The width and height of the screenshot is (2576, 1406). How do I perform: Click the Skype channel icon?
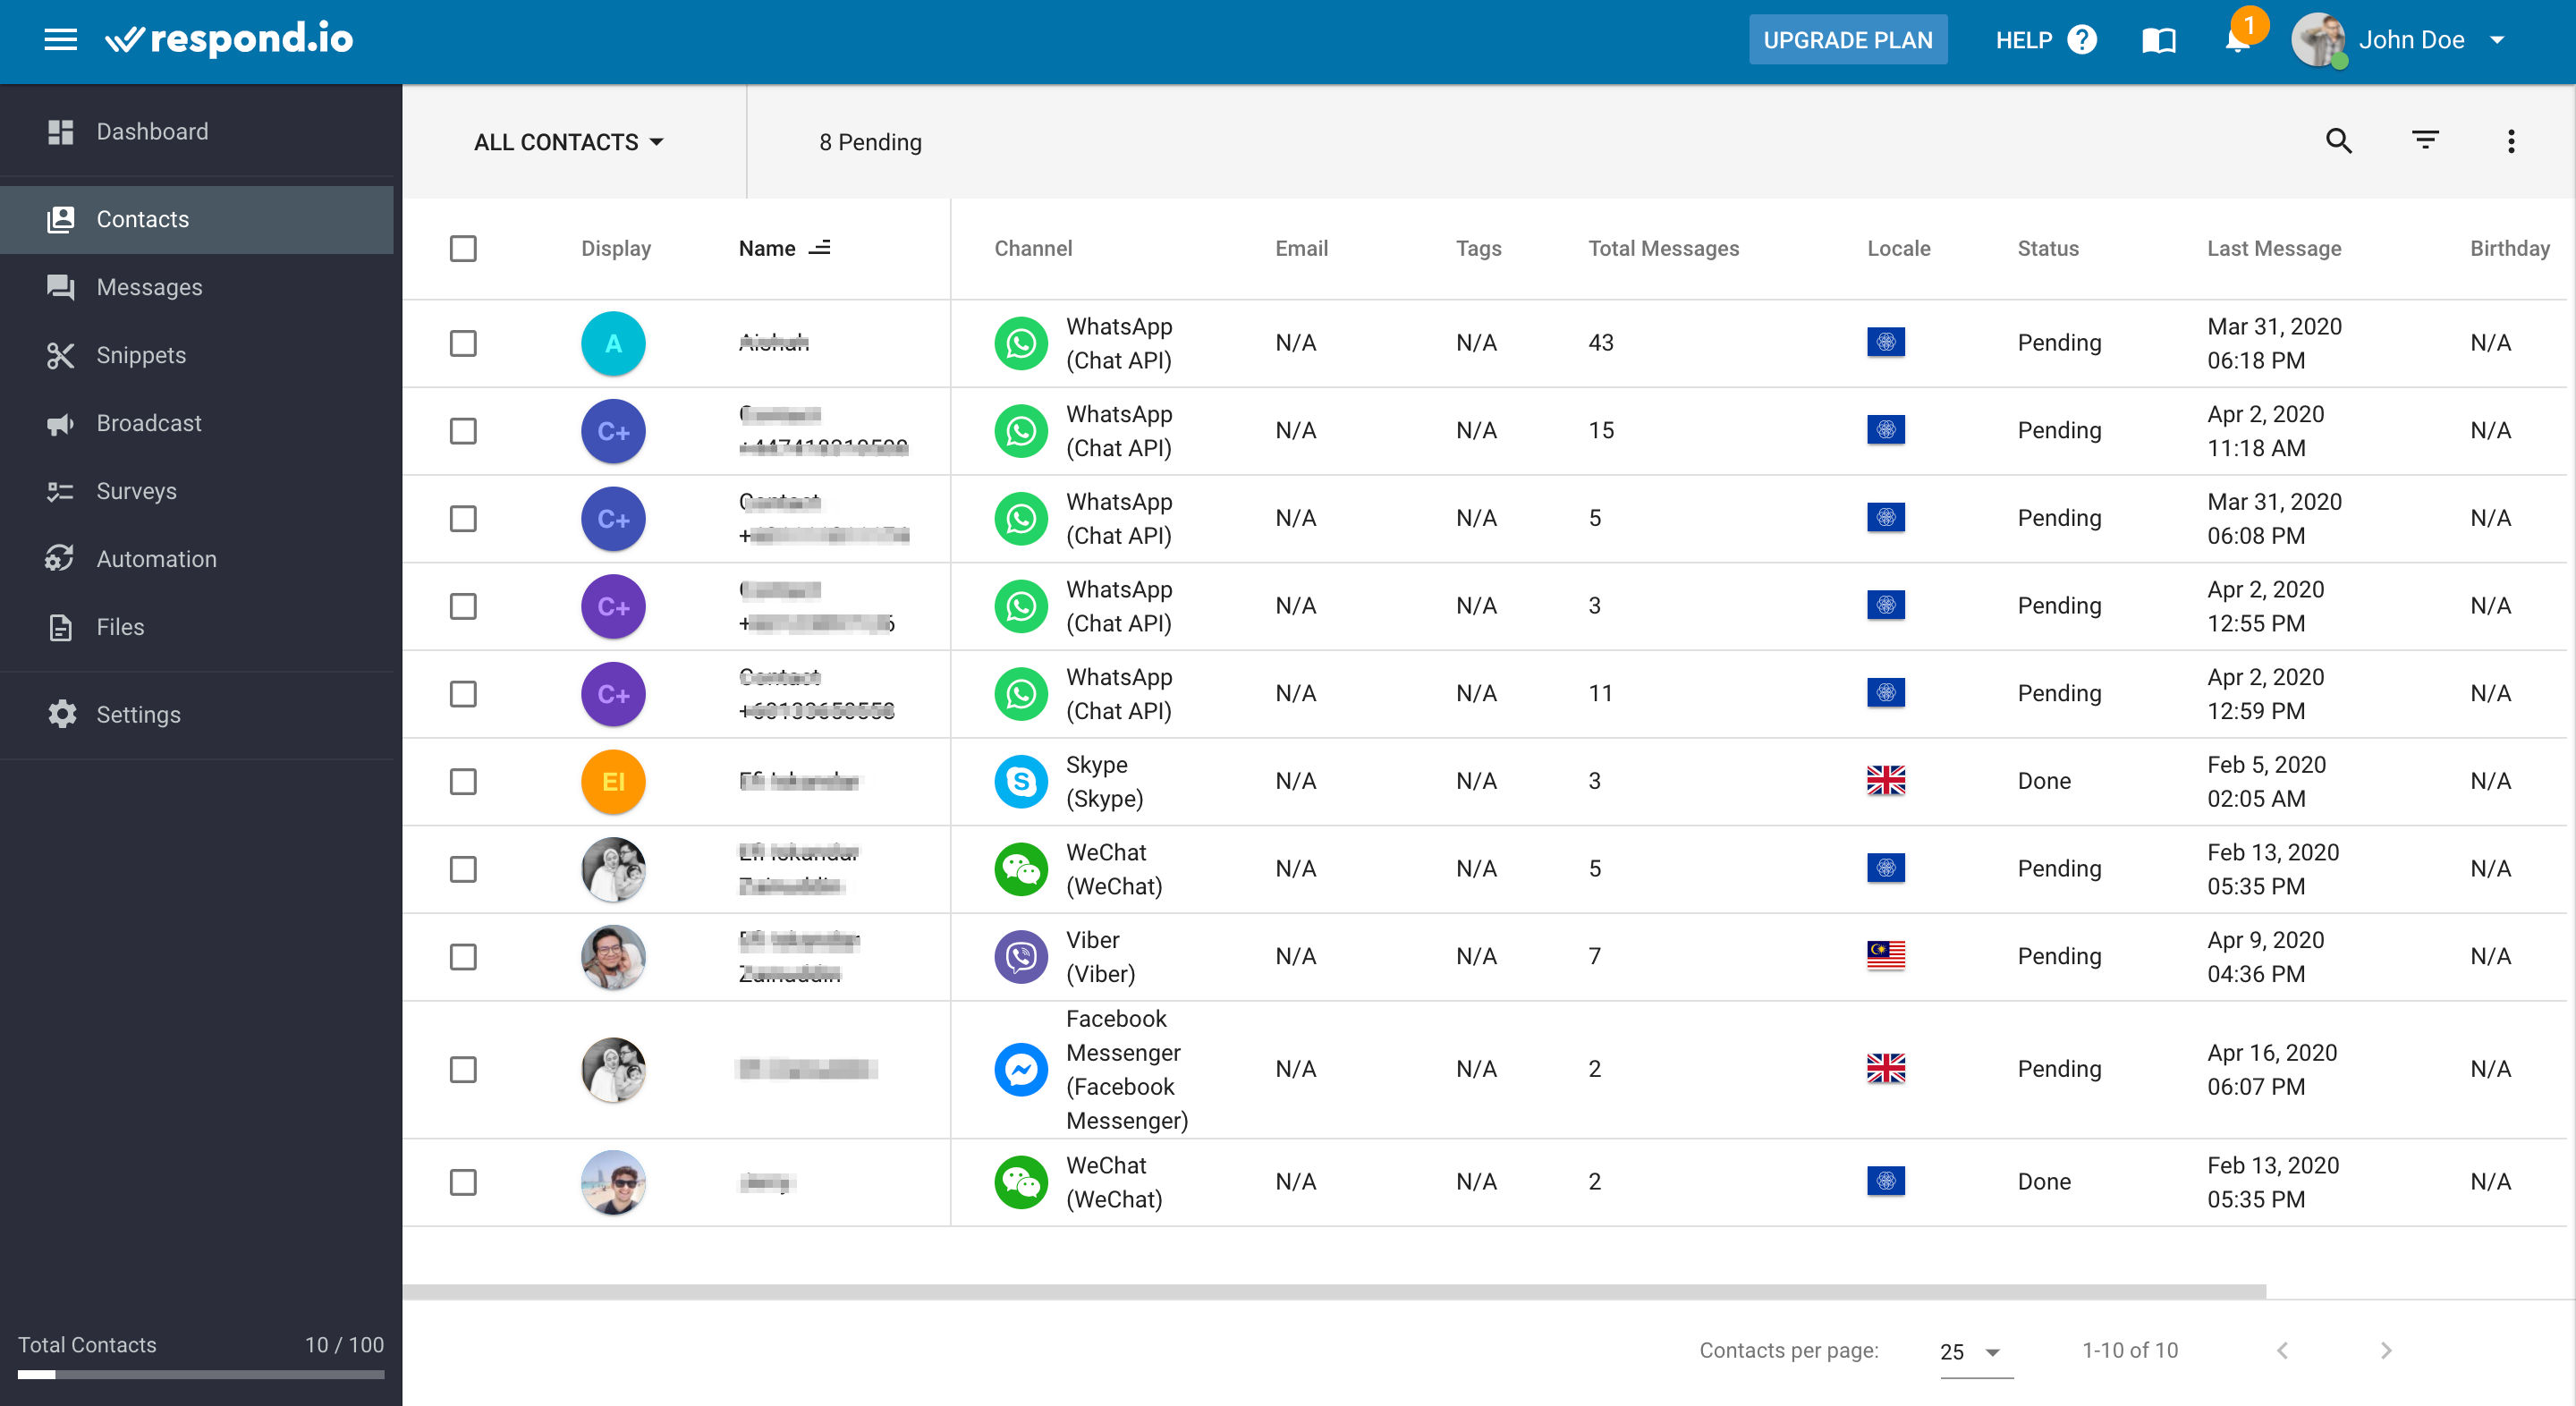(1021, 781)
